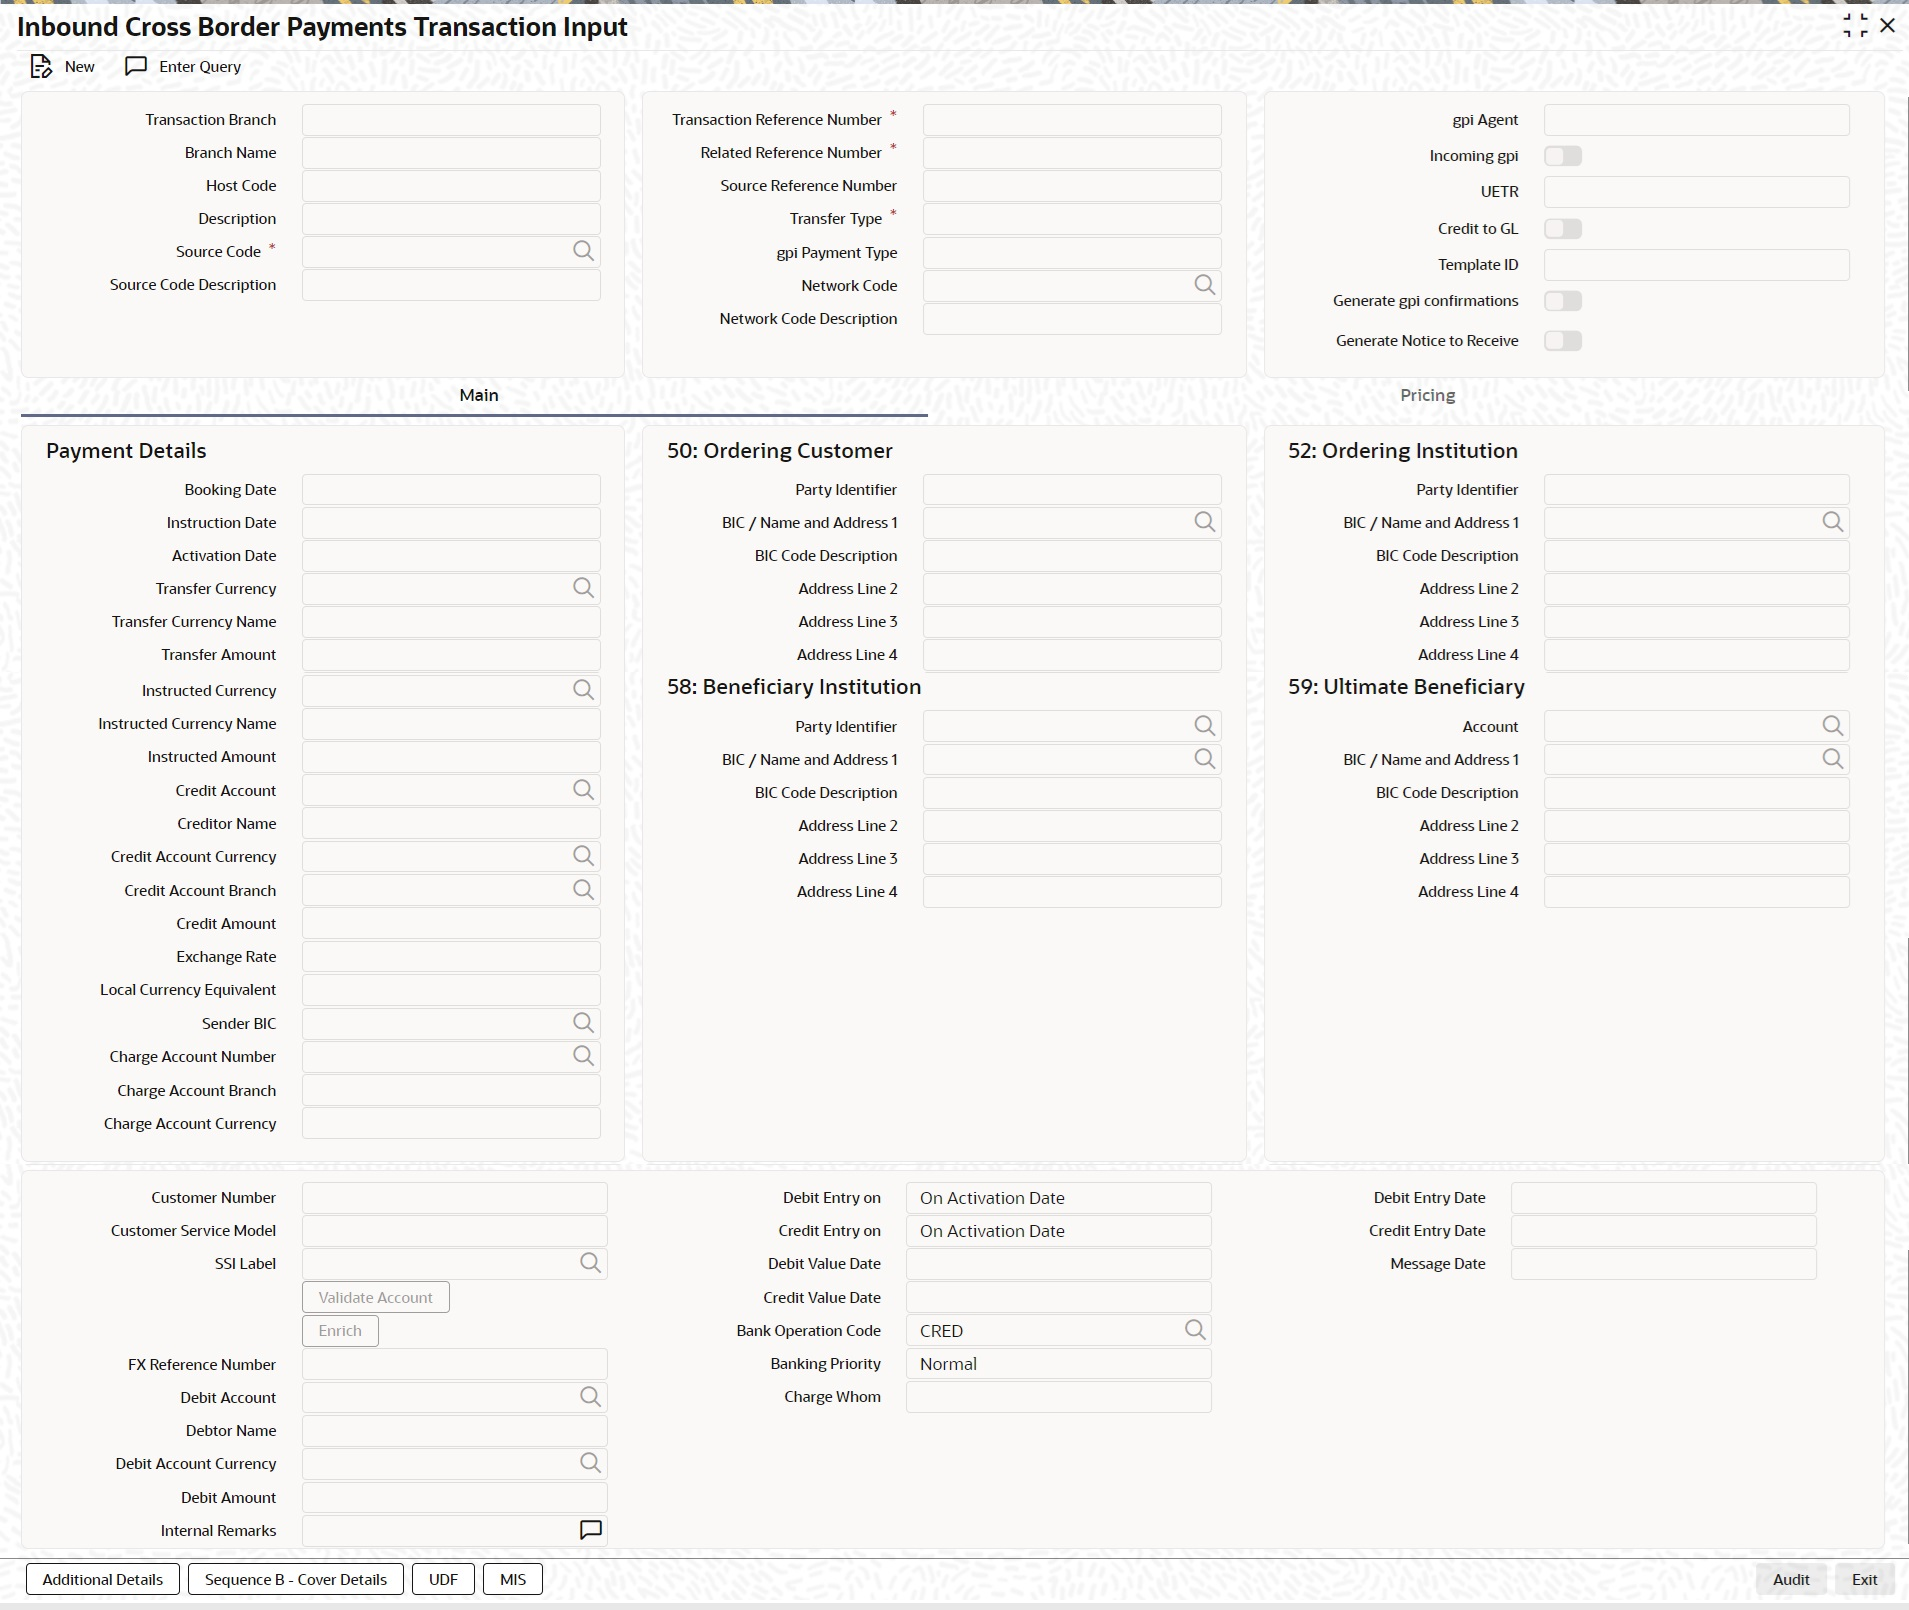Click the New document icon
The width and height of the screenshot is (1909, 1610).
pos(41,67)
